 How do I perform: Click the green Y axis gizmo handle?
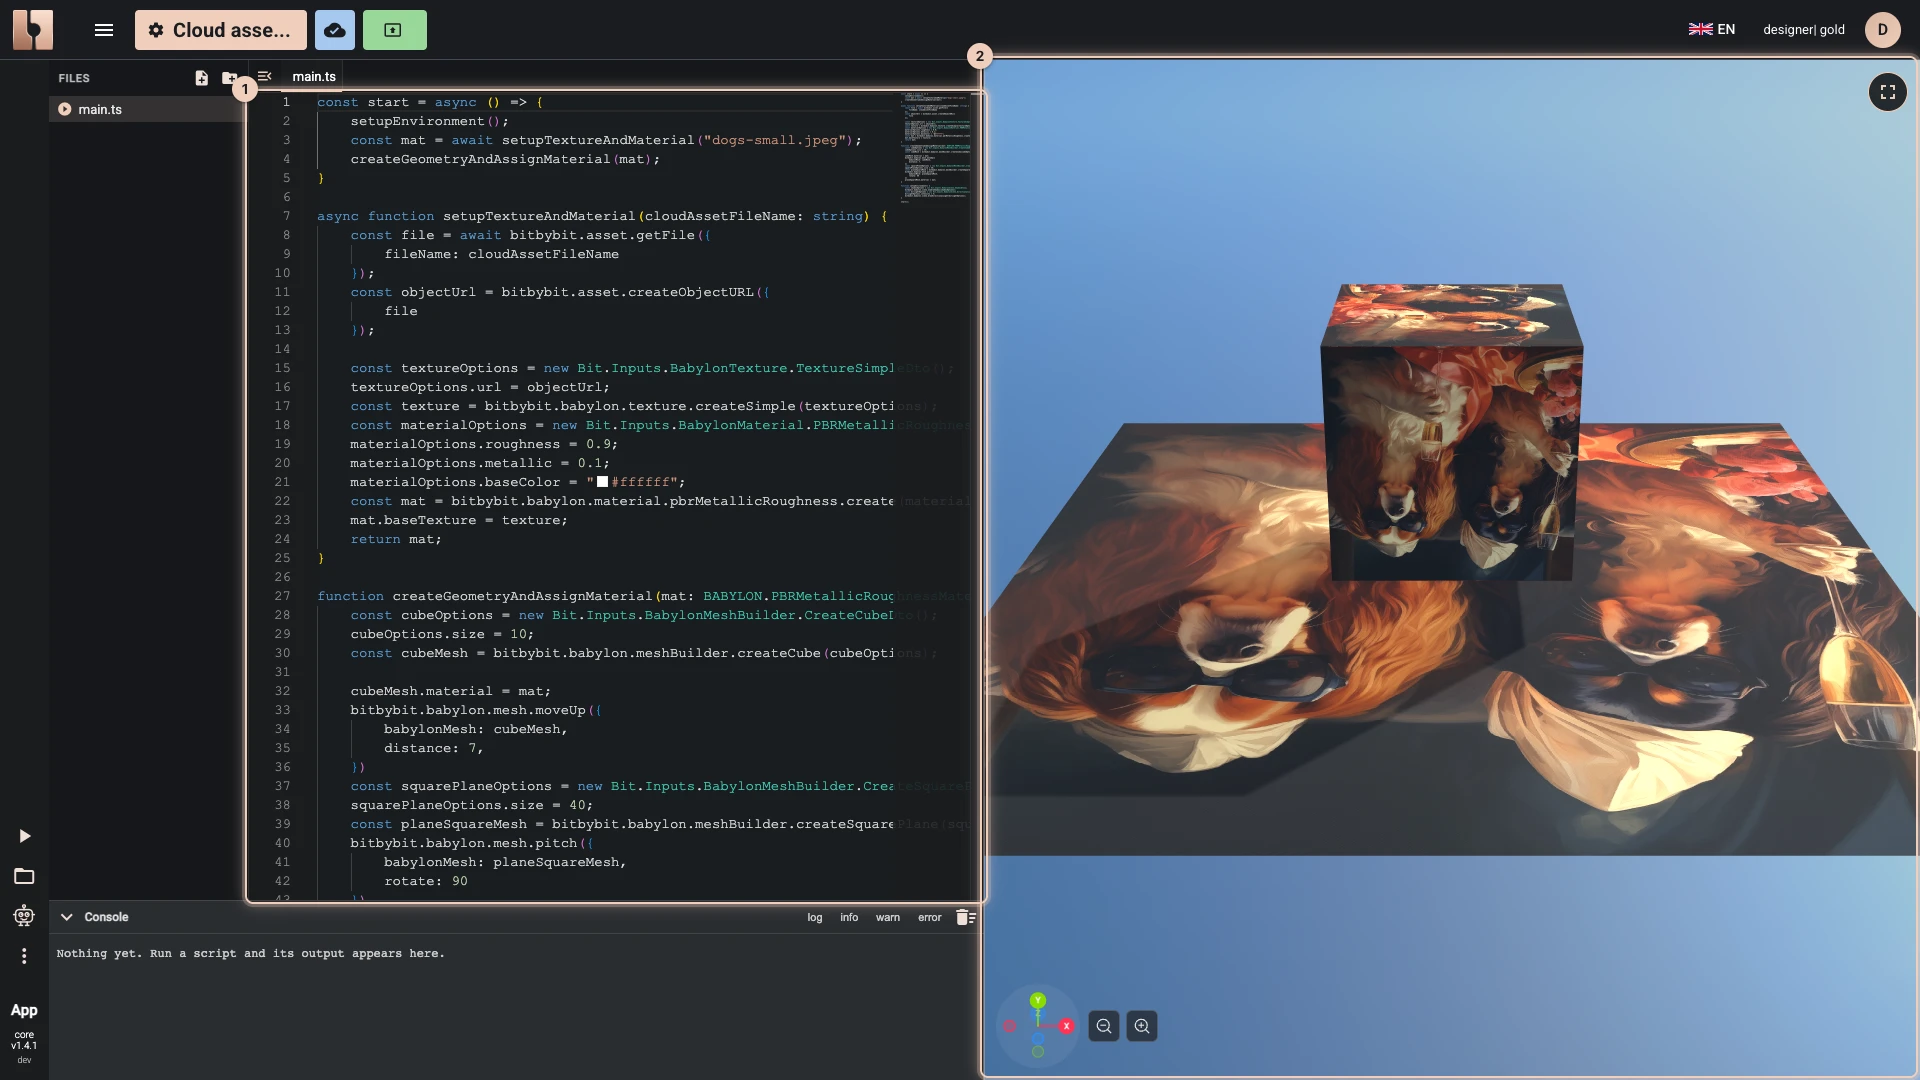pyautogui.click(x=1038, y=1000)
